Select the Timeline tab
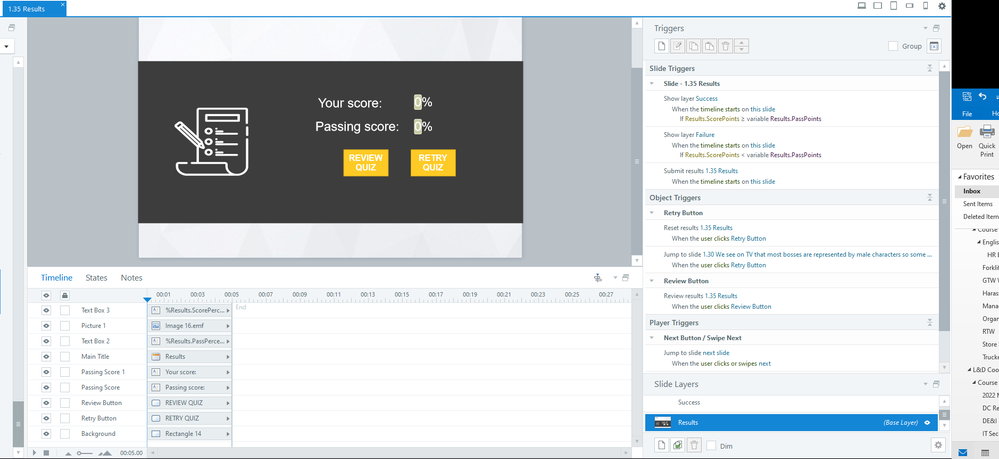999x459 pixels. [57, 278]
